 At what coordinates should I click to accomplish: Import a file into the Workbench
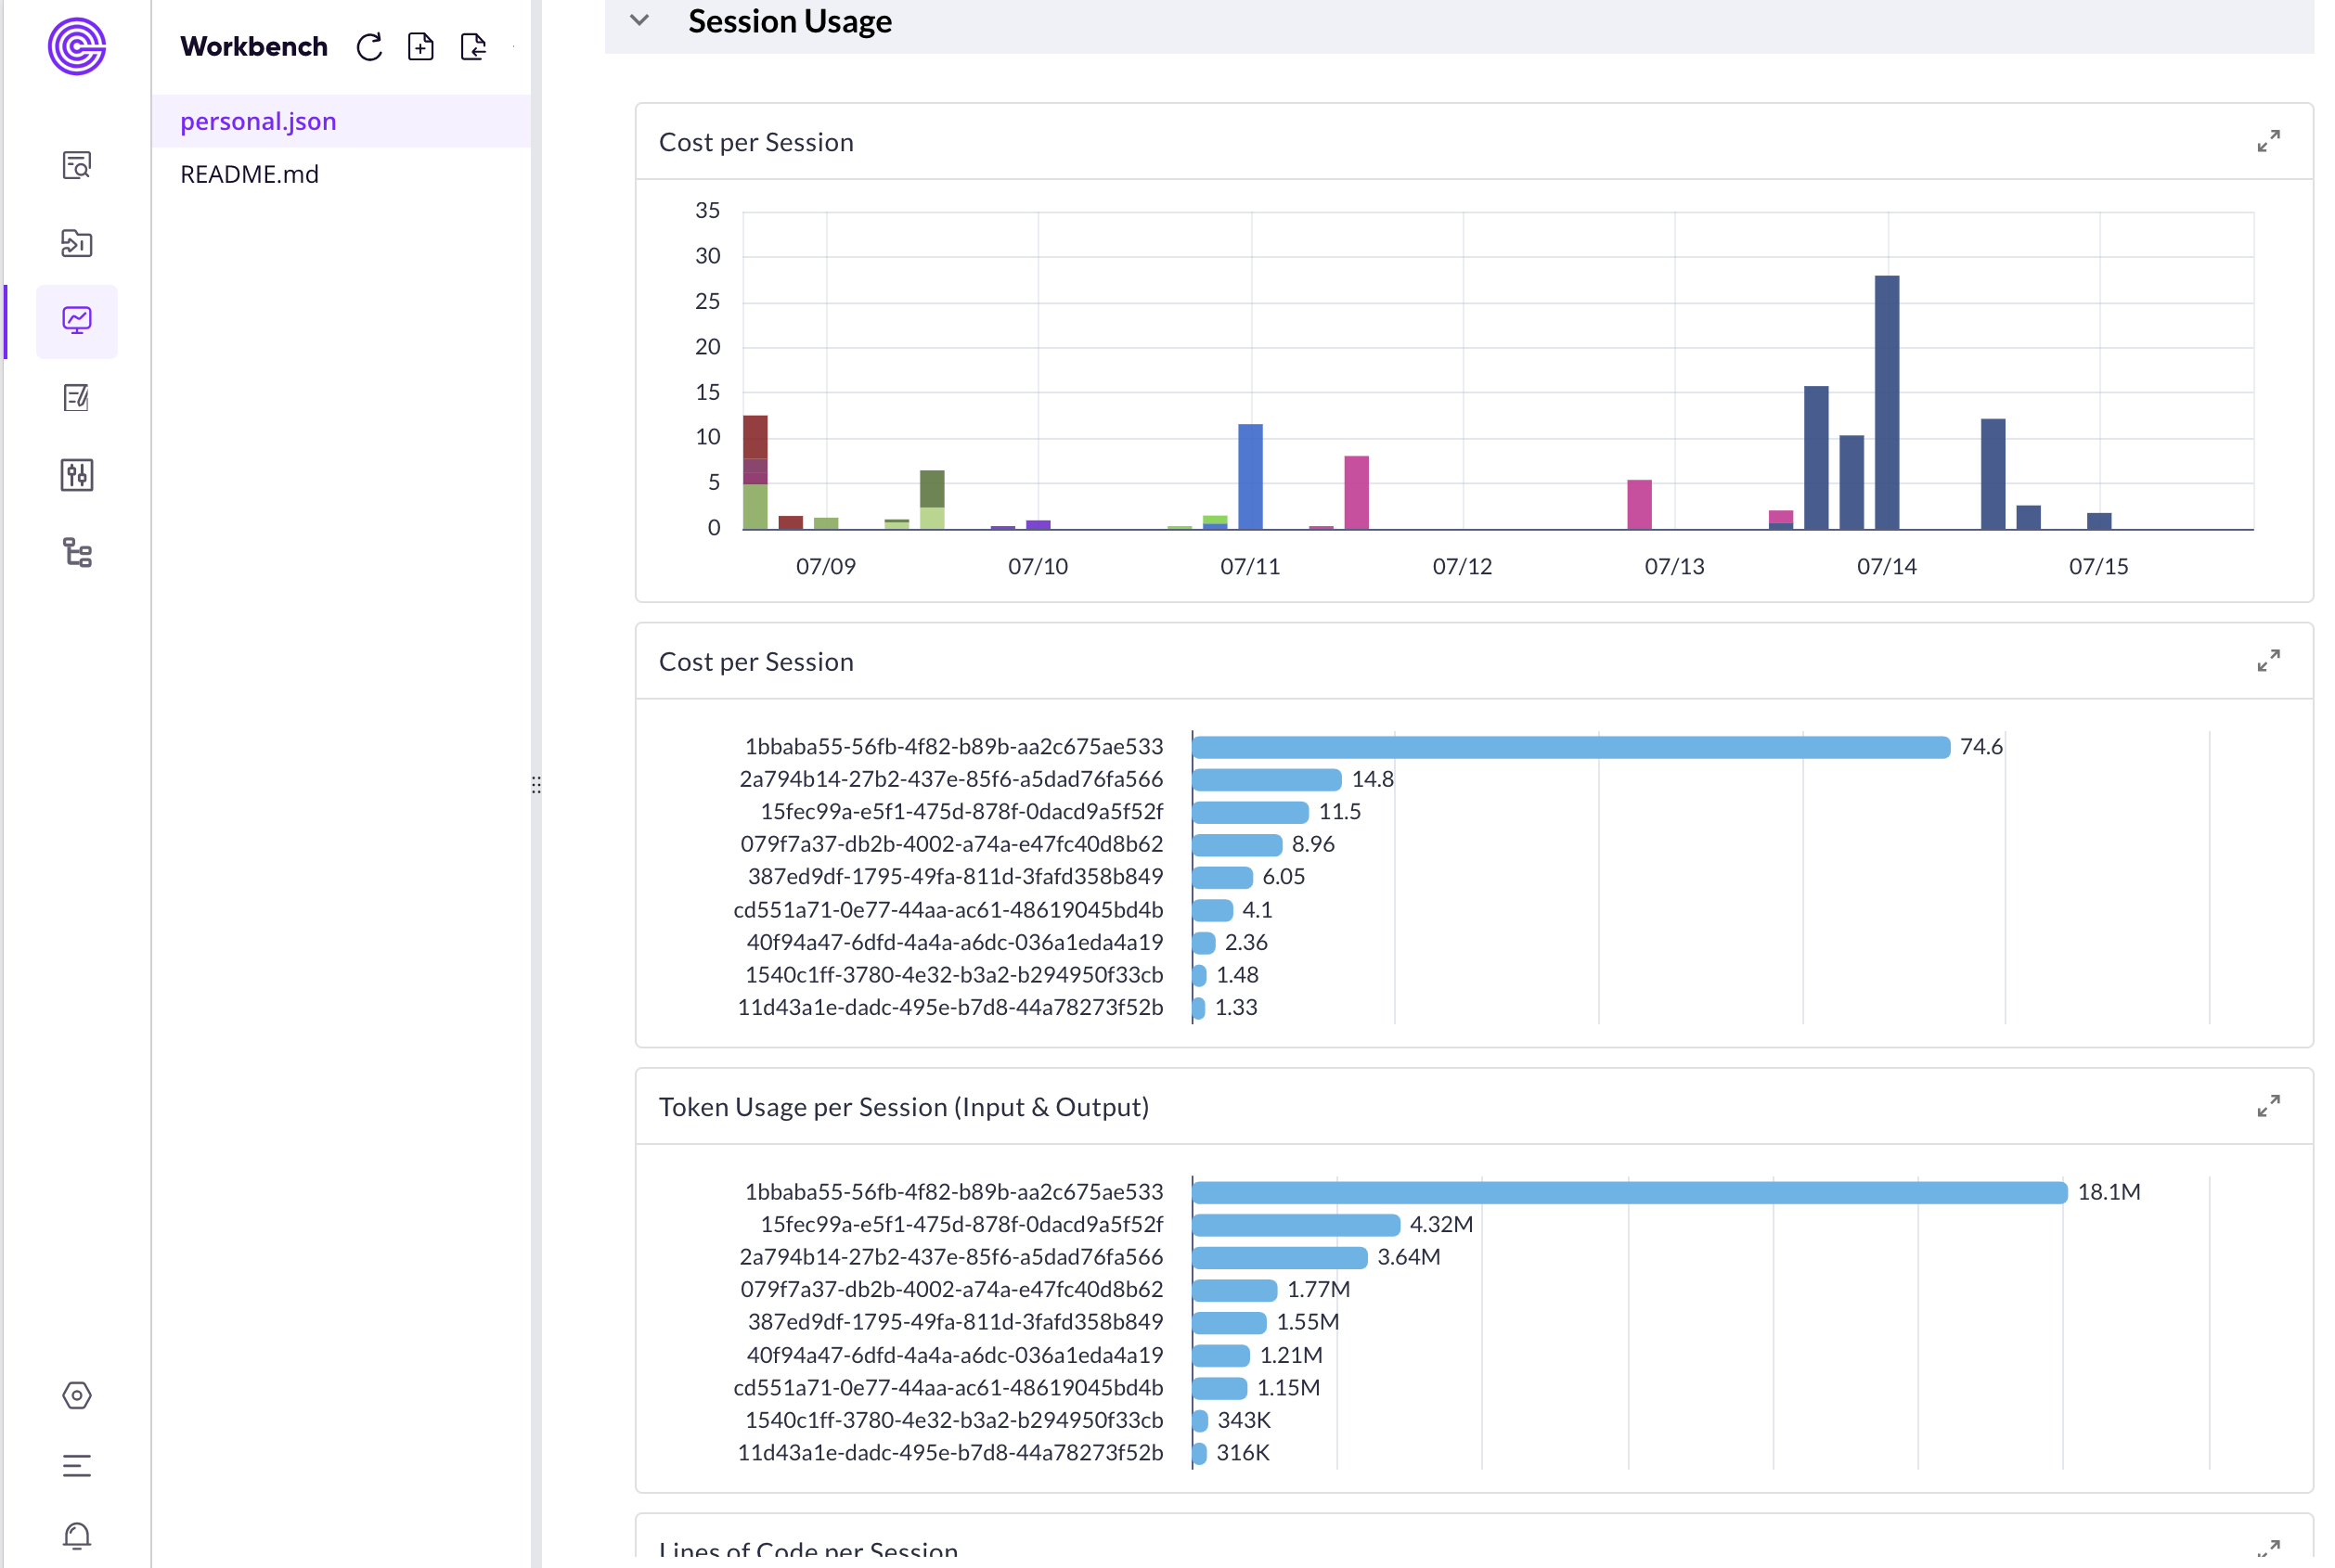473,46
